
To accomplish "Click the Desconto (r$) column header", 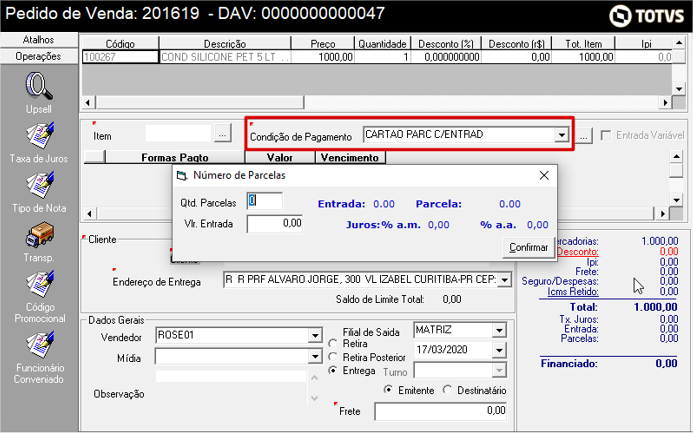I will 516,44.
